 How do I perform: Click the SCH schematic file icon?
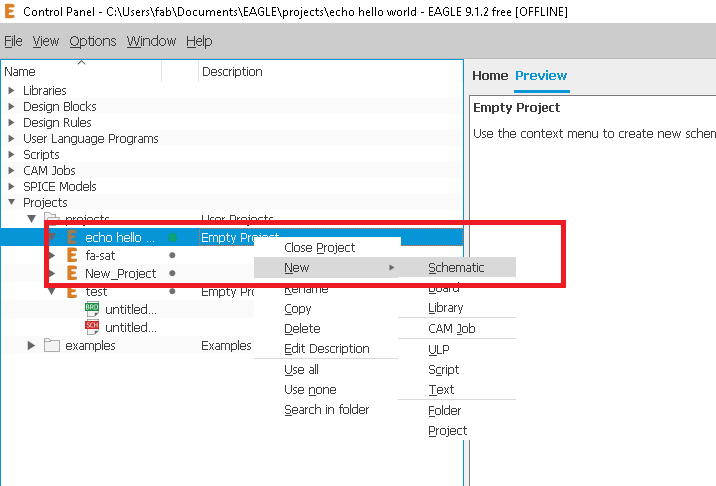tap(92, 327)
